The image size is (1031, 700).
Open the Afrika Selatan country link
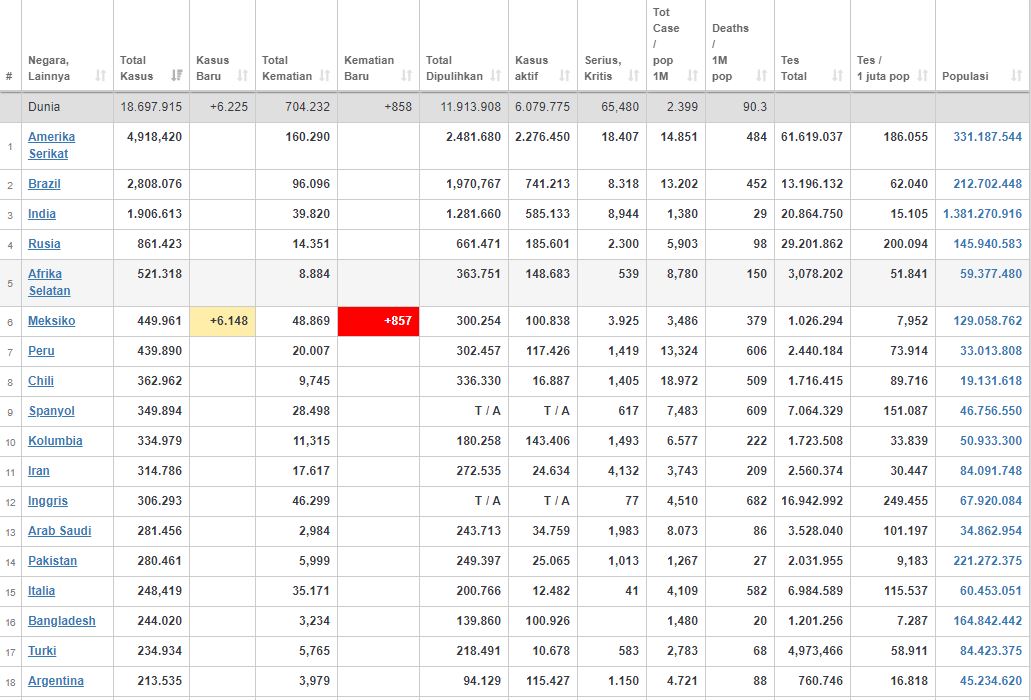coord(49,282)
